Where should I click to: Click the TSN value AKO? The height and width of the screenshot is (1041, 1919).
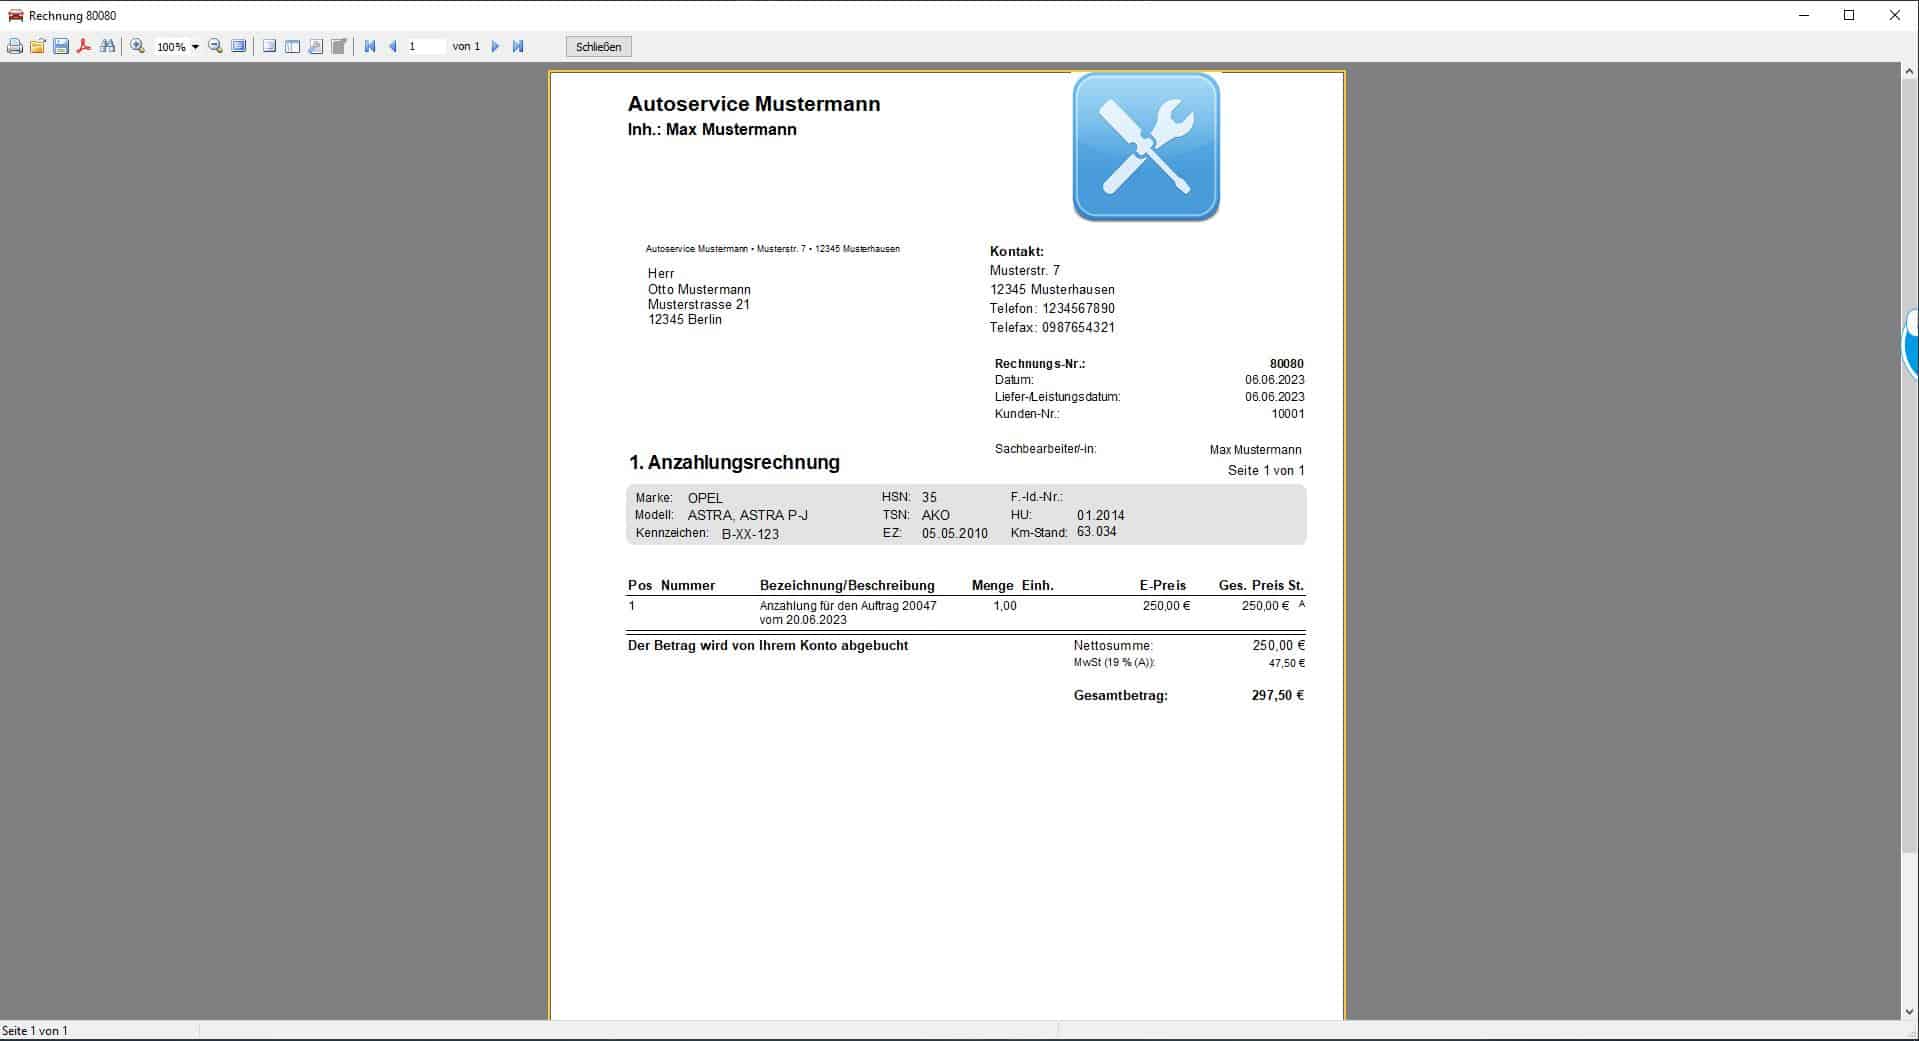coord(936,515)
